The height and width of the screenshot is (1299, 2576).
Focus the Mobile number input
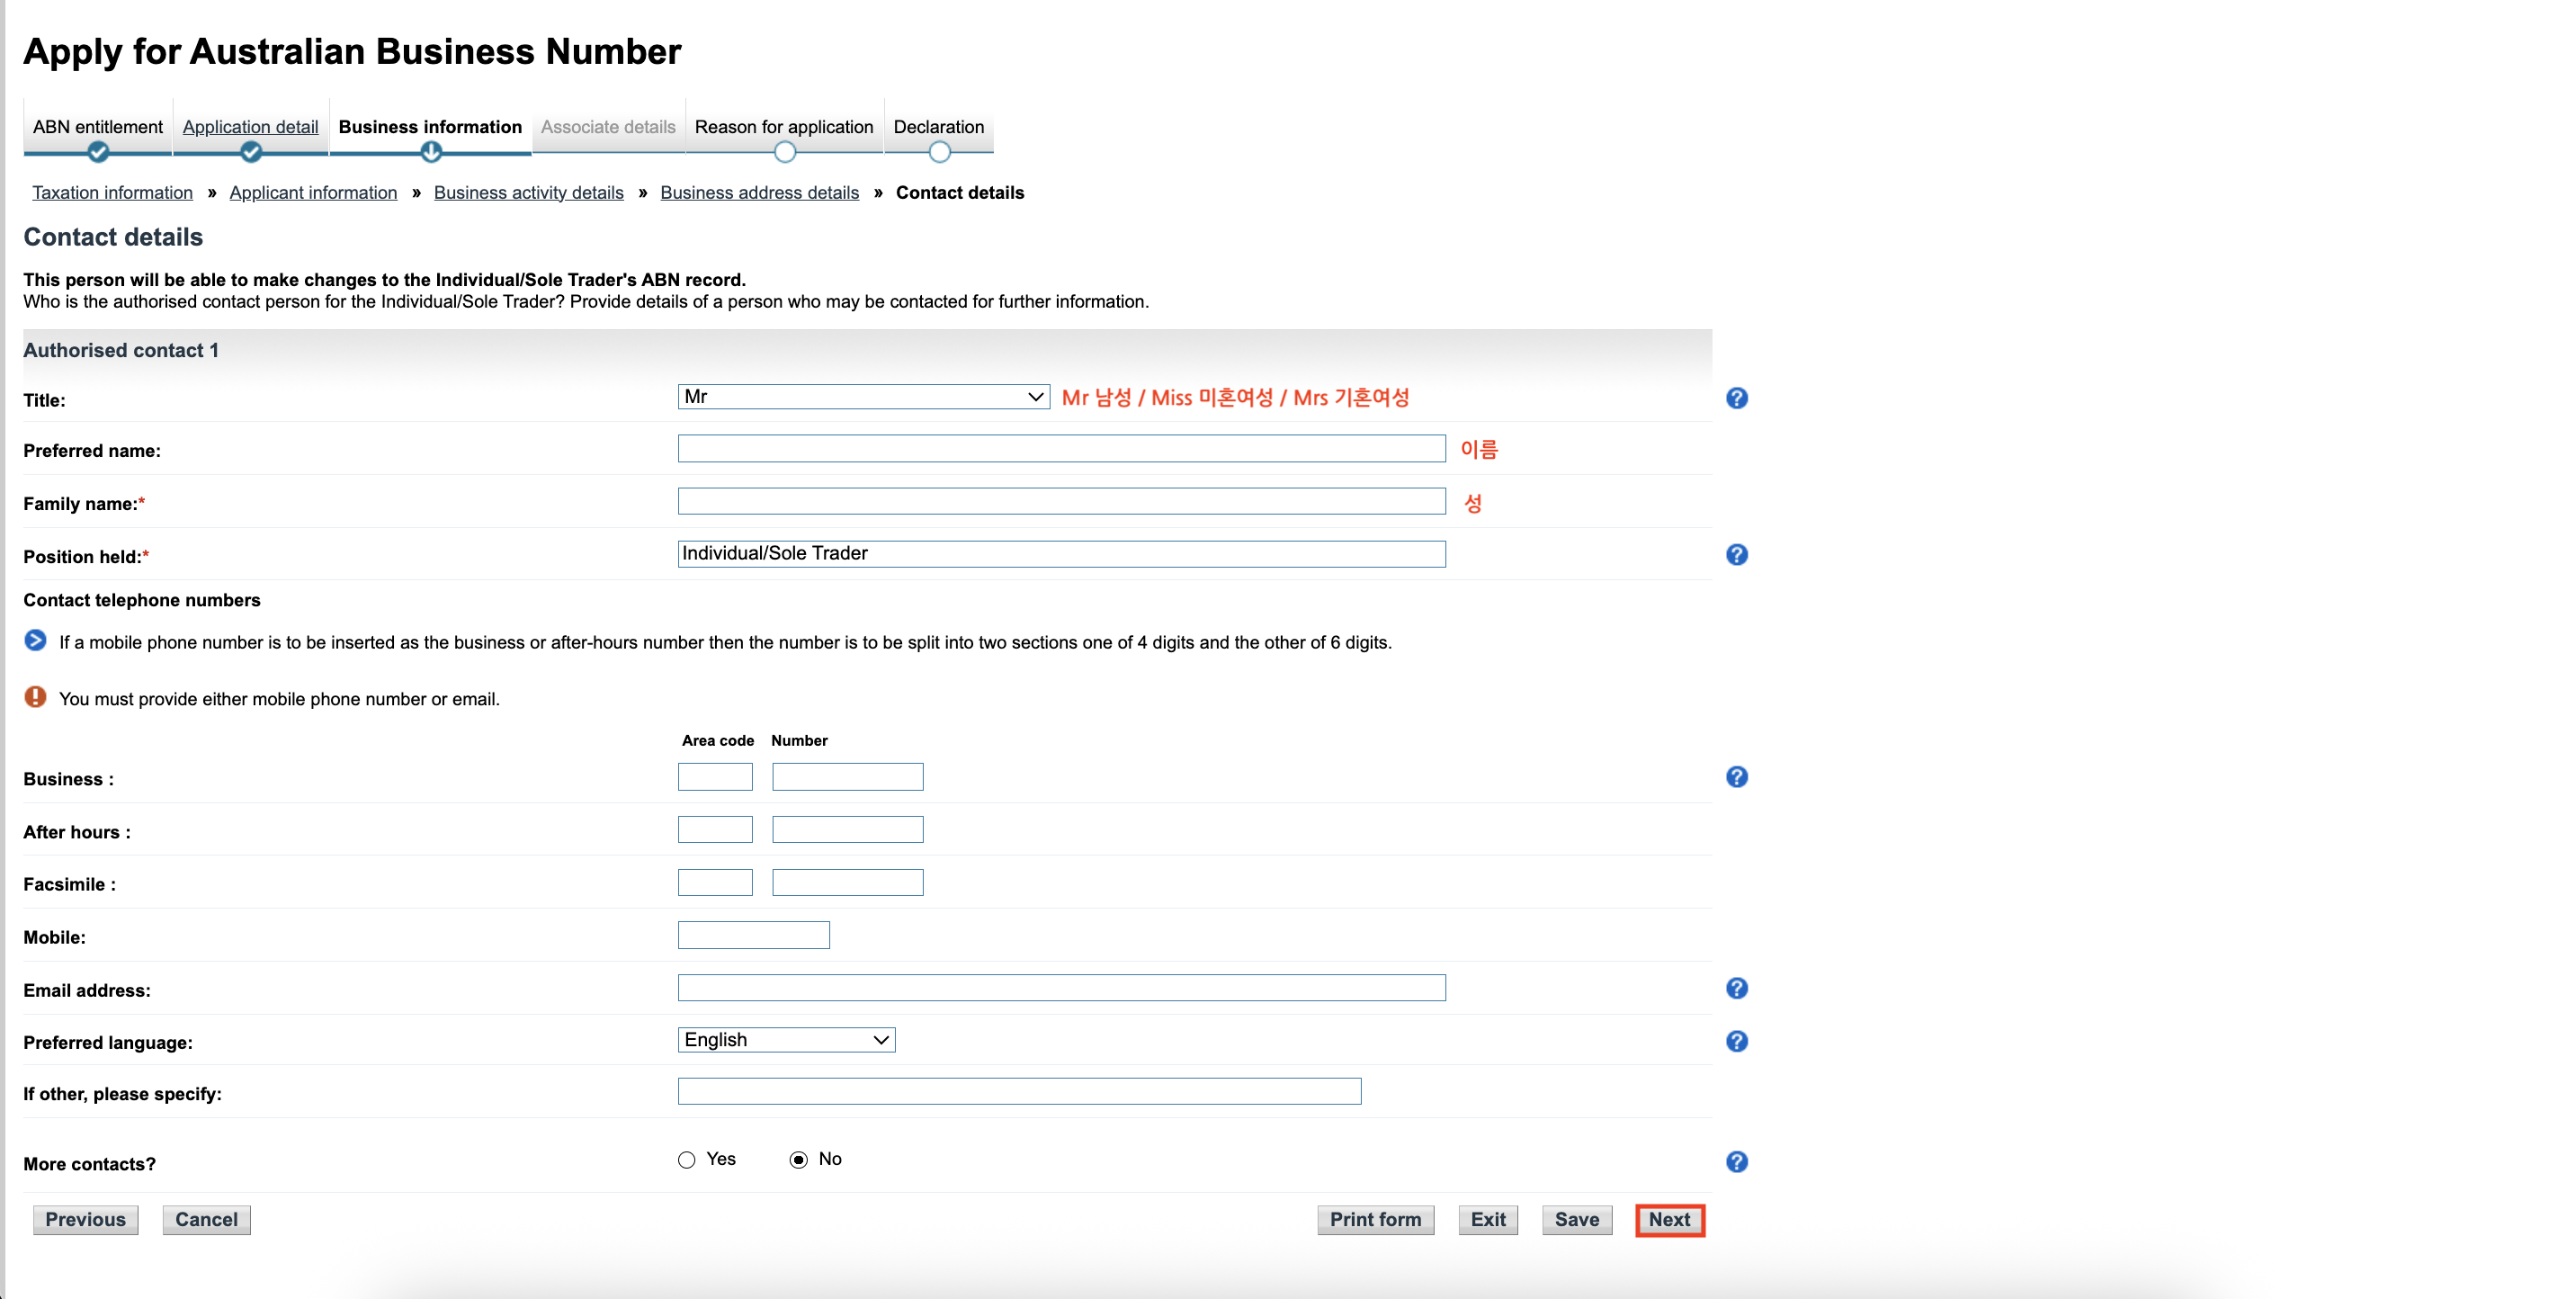click(x=753, y=935)
